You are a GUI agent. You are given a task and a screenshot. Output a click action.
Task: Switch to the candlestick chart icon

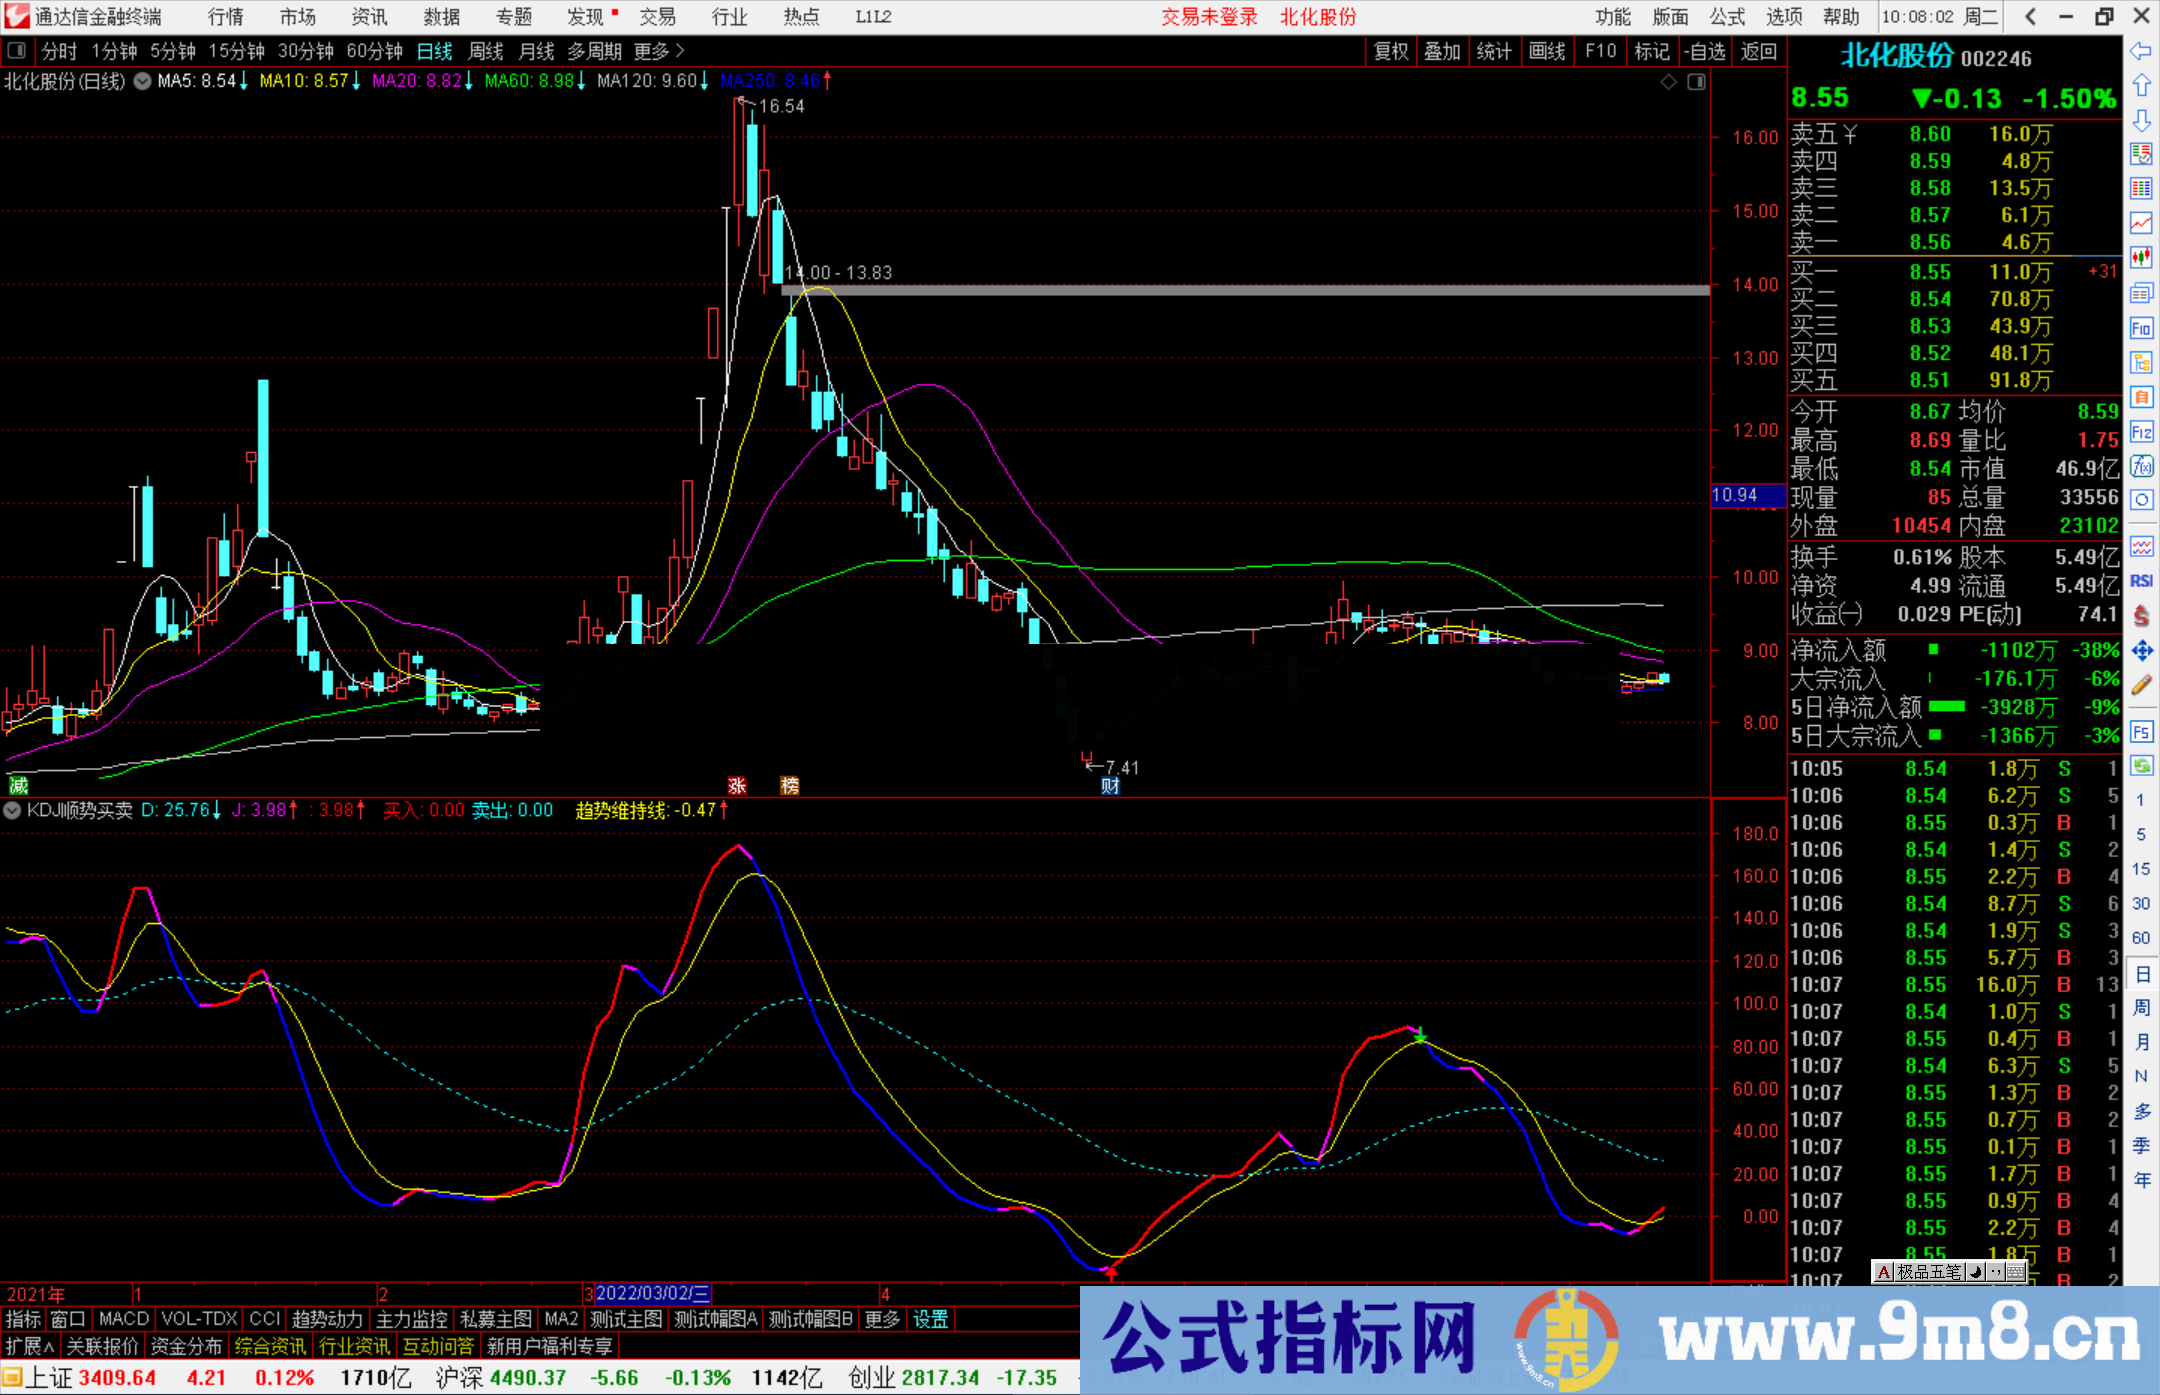point(2141,258)
